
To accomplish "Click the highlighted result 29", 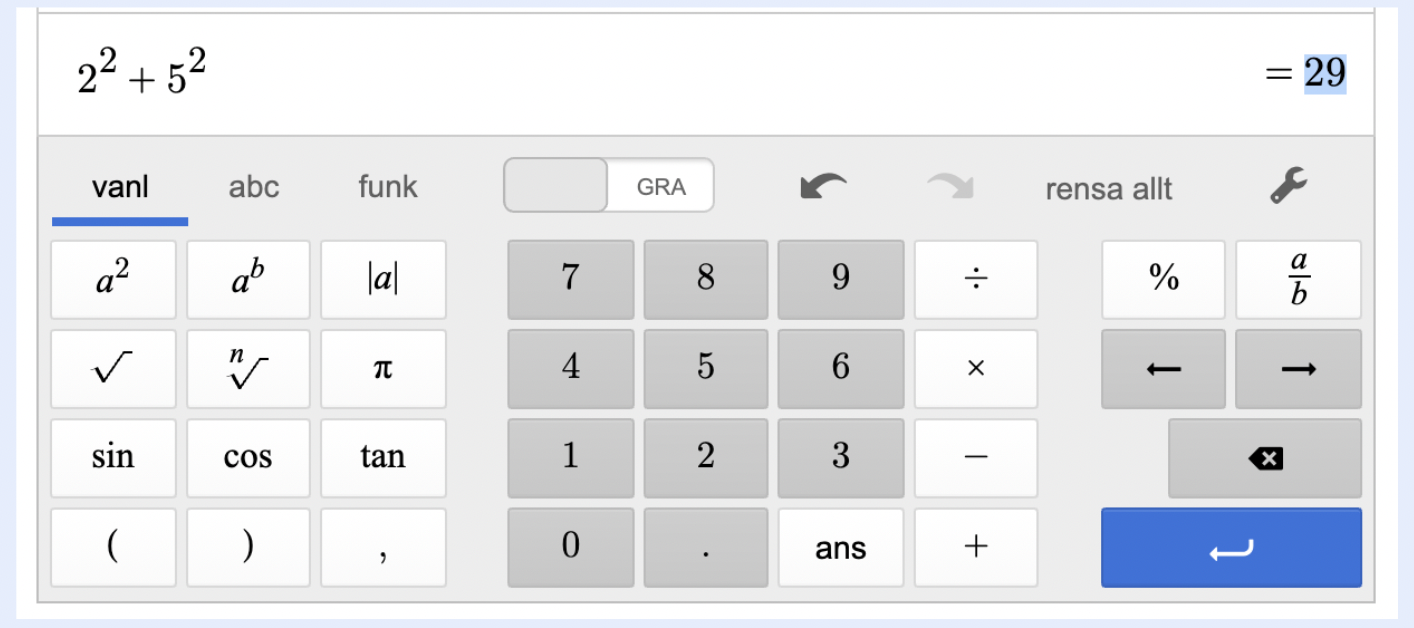I will 1325,74.
